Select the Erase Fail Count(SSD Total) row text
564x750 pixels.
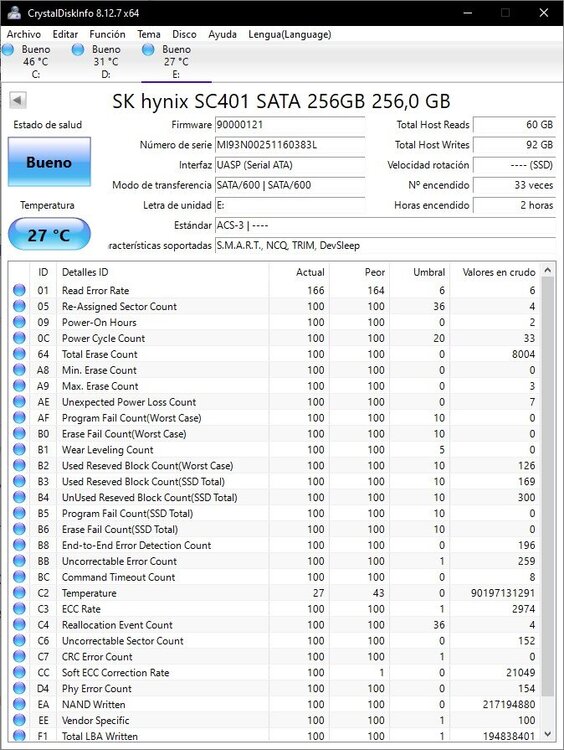click(x=120, y=529)
